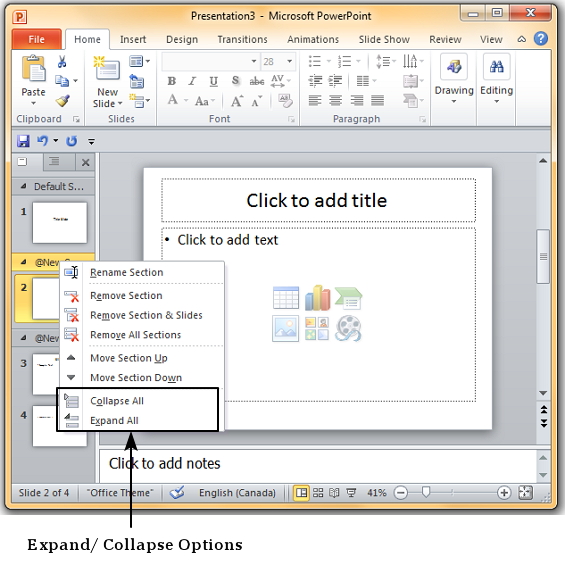The height and width of the screenshot is (565, 565).
Task: Switch to the Animations tab
Action: click(x=313, y=39)
